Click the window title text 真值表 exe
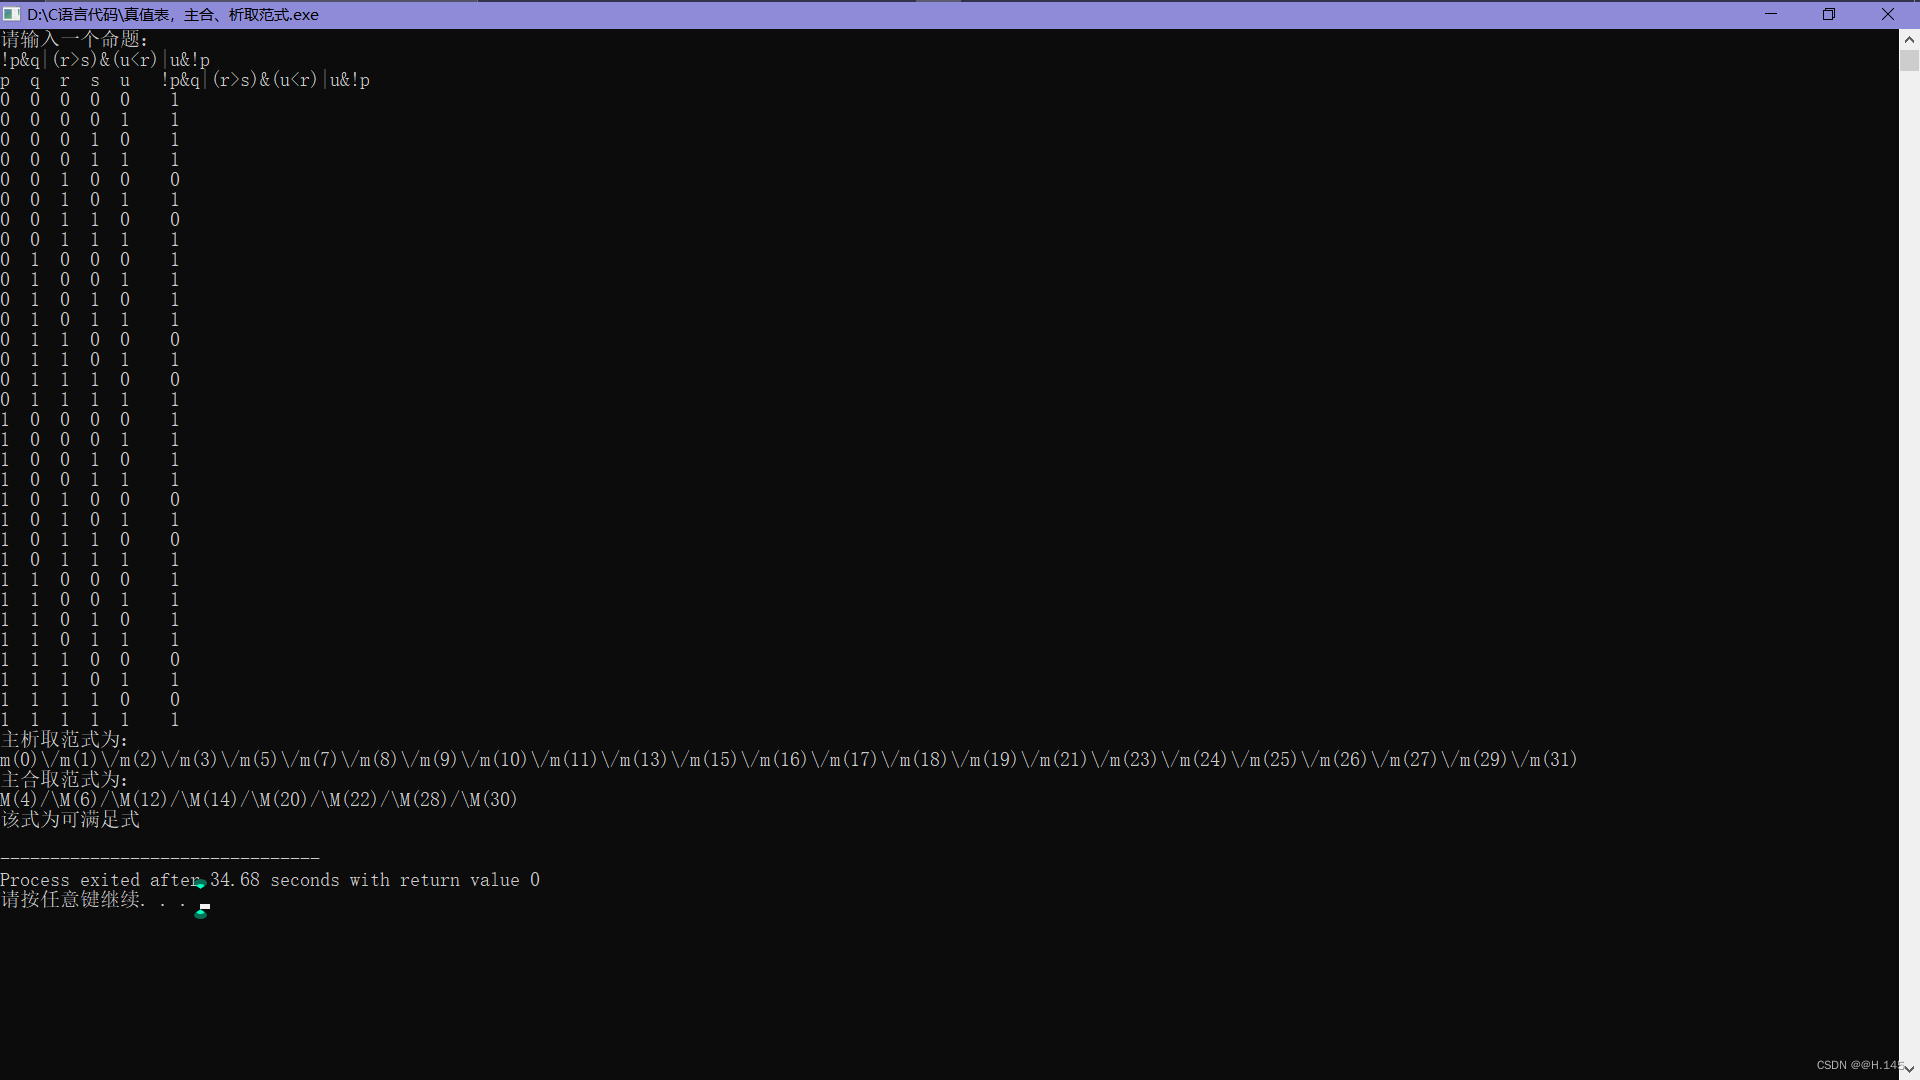This screenshot has height=1080, width=1920. click(x=172, y=15)
